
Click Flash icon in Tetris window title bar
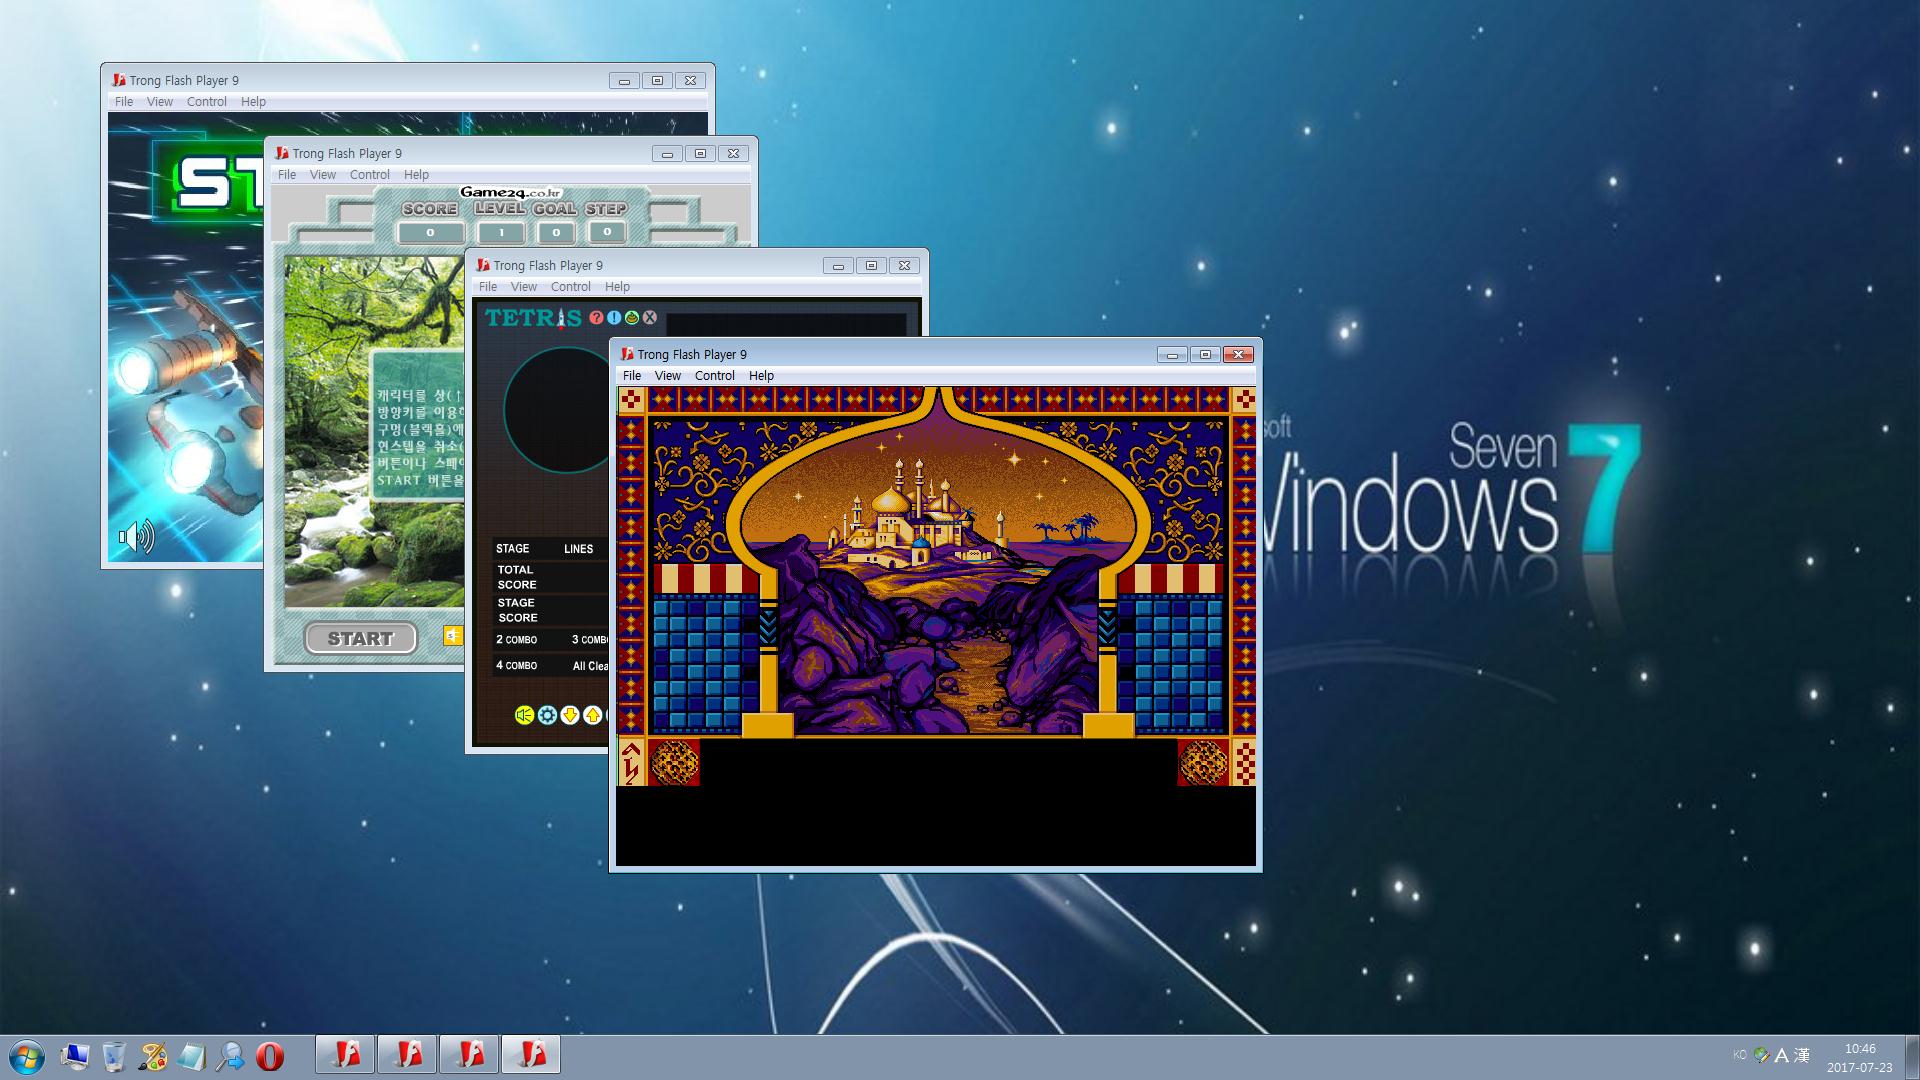coord(483,265)
